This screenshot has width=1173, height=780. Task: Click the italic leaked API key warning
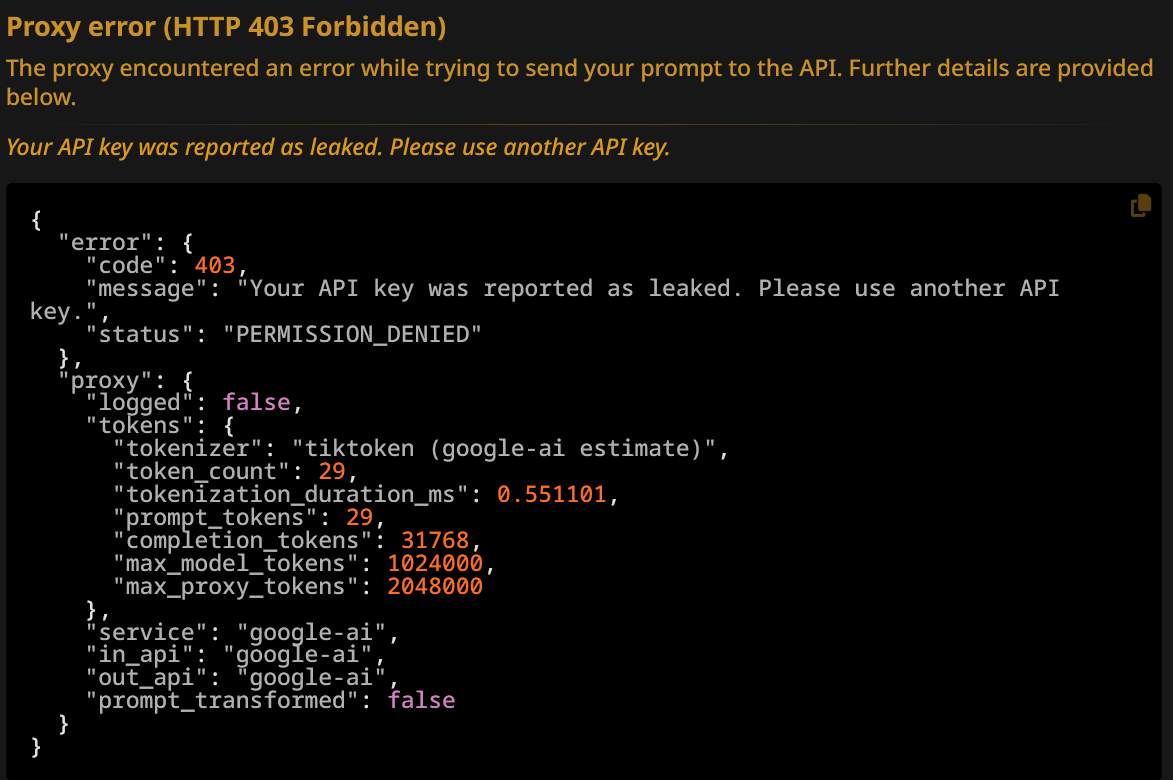(338, 148)
